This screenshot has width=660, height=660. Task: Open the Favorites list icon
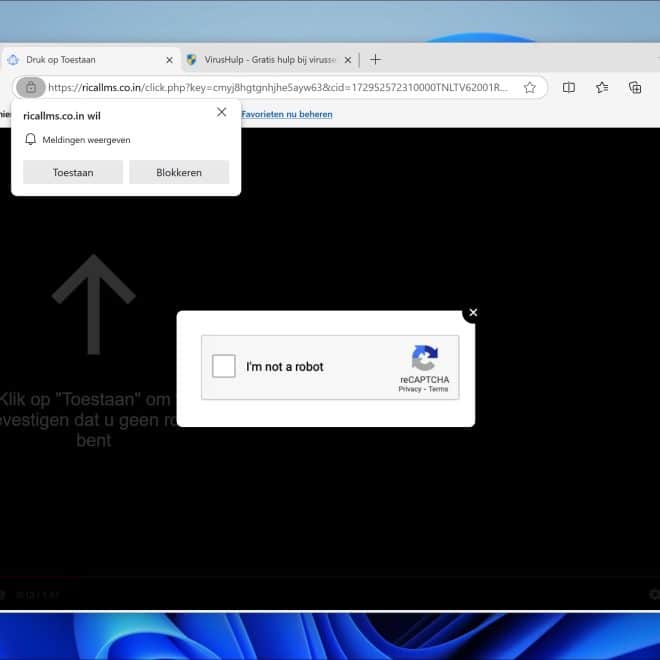coord(602,88)
